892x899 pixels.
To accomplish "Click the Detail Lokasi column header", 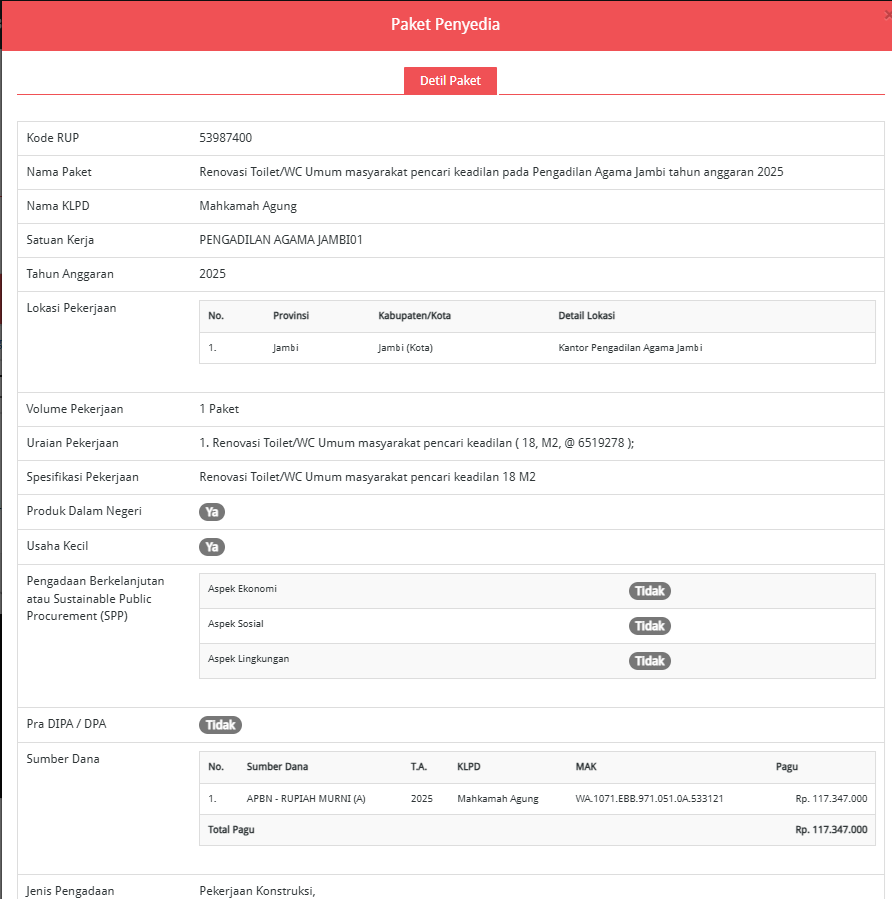I will click(586, 316).
